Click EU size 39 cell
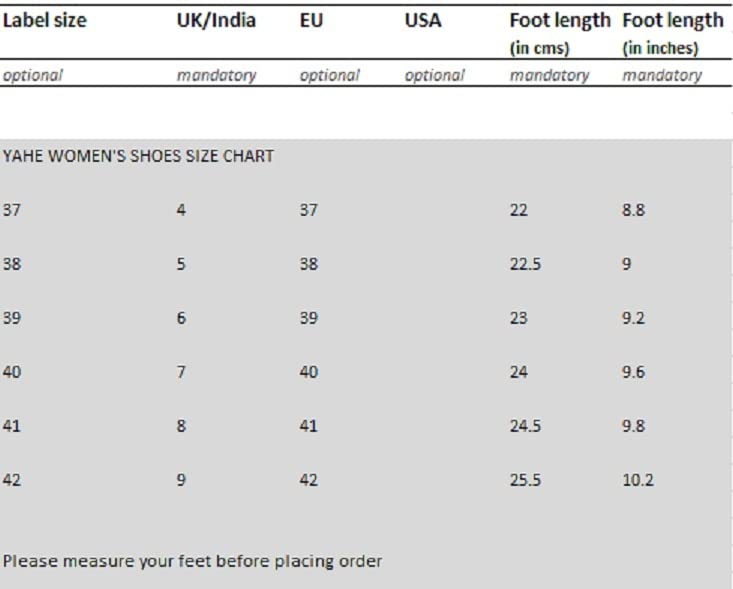Screen dimensions: 733x589 click(x=308, y=318)
